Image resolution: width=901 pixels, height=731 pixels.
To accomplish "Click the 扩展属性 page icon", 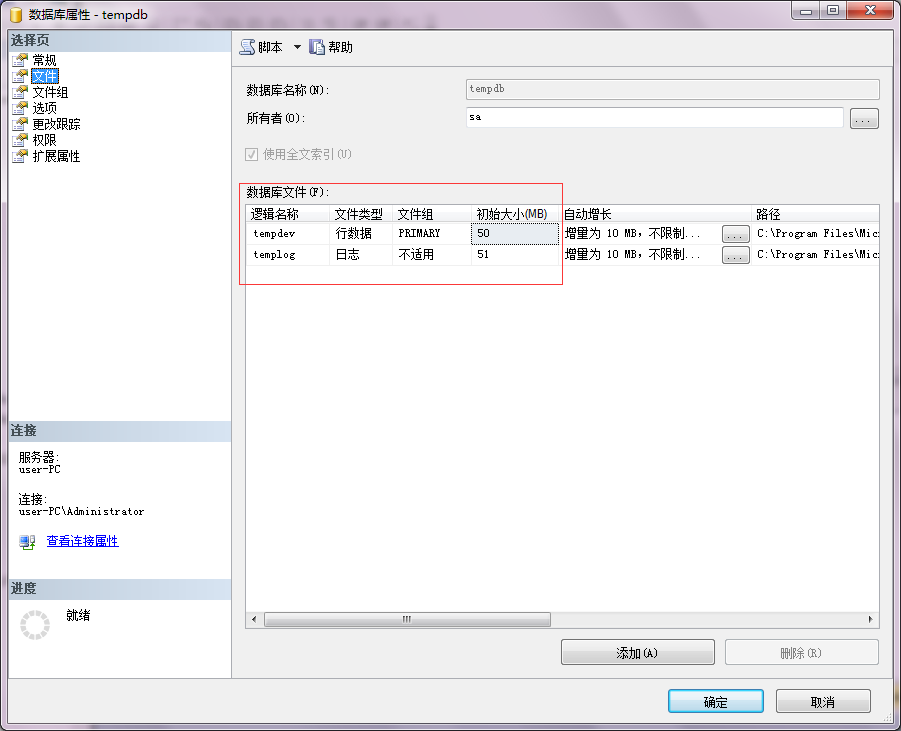I will pyautogui.click(x=20, y=156).
